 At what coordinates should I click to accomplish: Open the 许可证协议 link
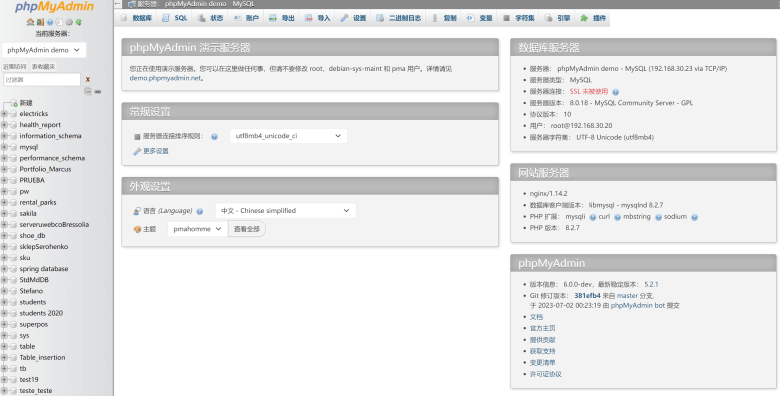546,374
